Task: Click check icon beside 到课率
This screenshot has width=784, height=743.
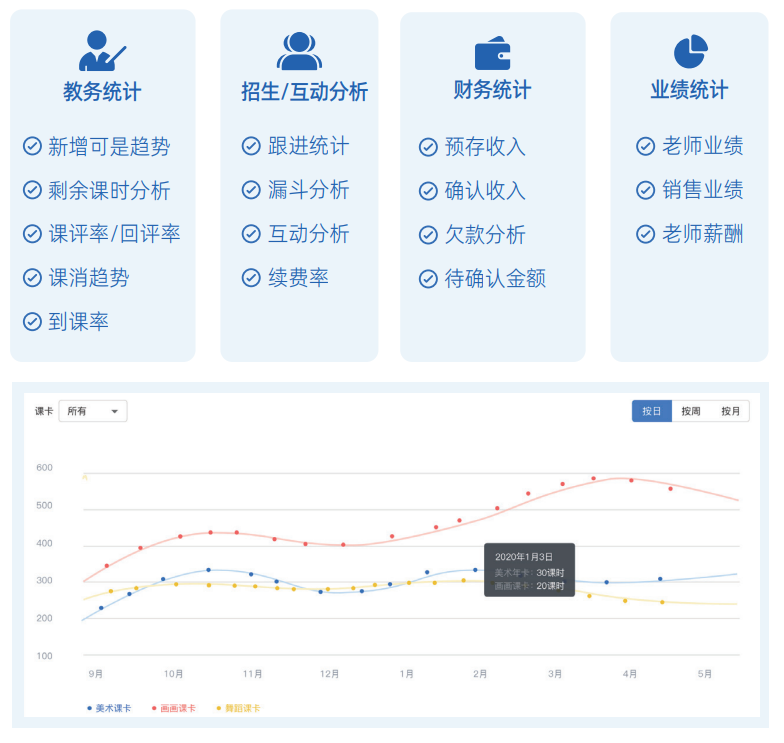Action: pyautogui.click(x=32, y=322)
